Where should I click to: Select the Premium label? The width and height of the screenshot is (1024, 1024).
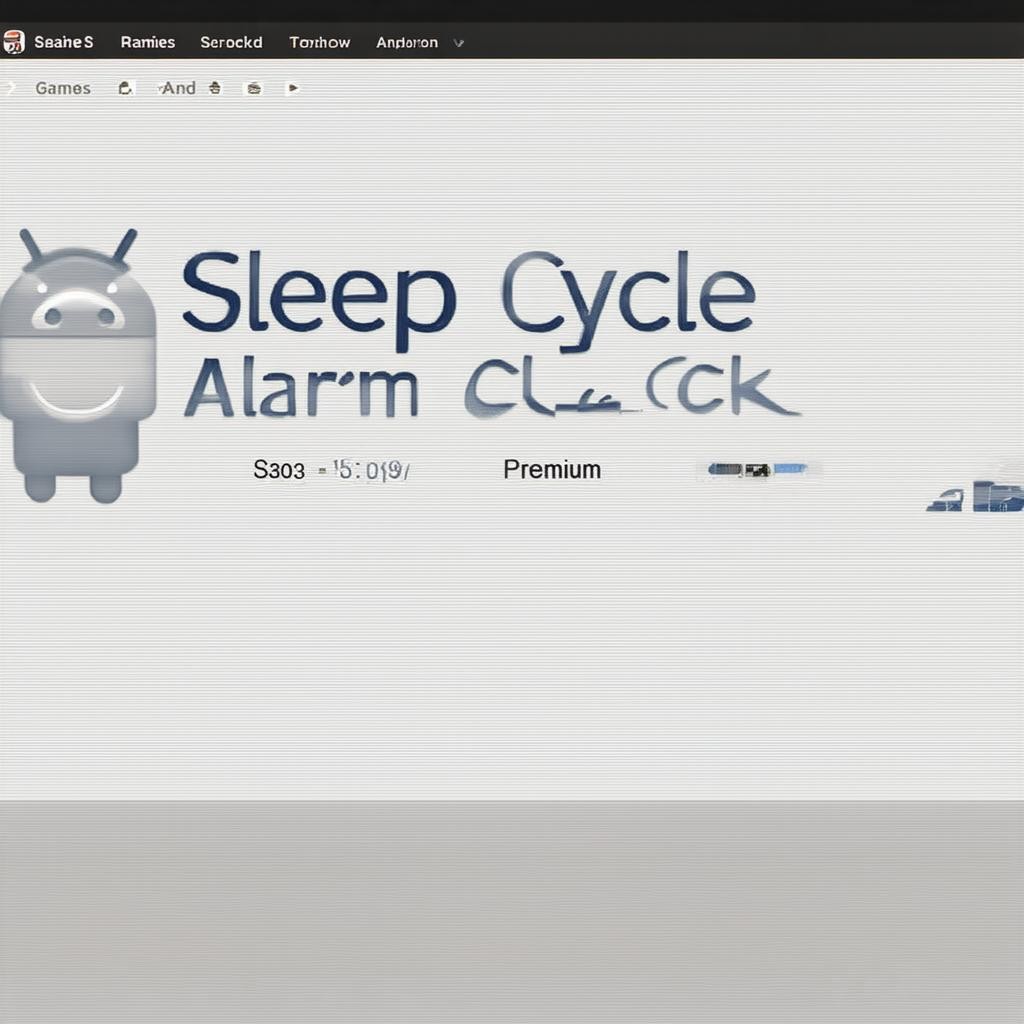551,469
